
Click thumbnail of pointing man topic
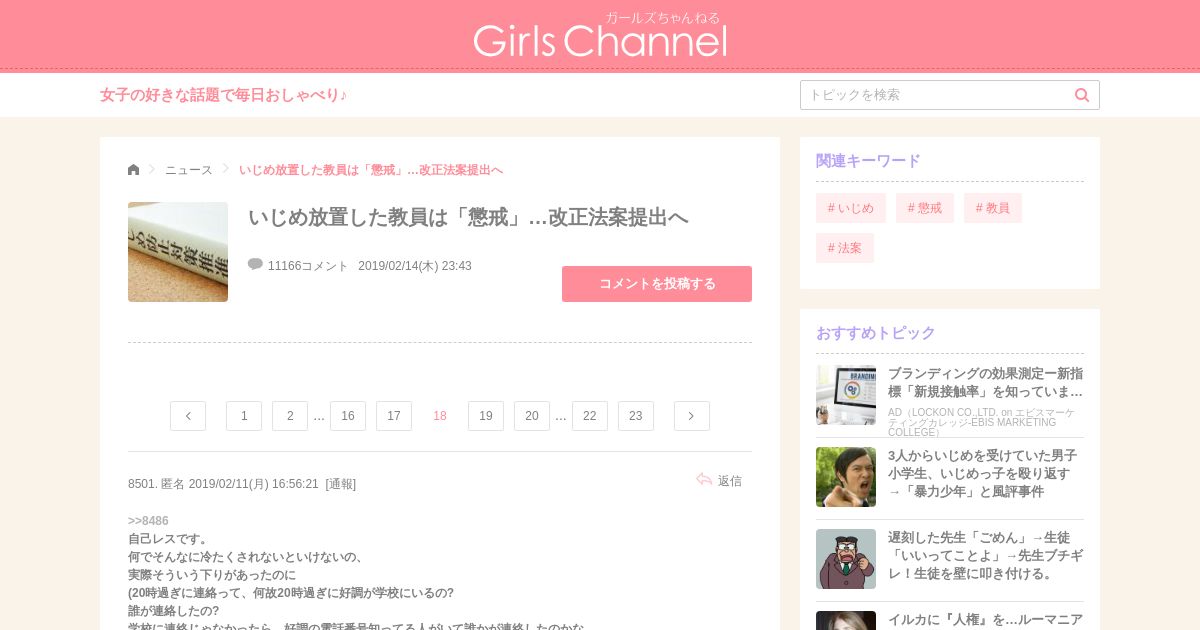tap(846, 477)
